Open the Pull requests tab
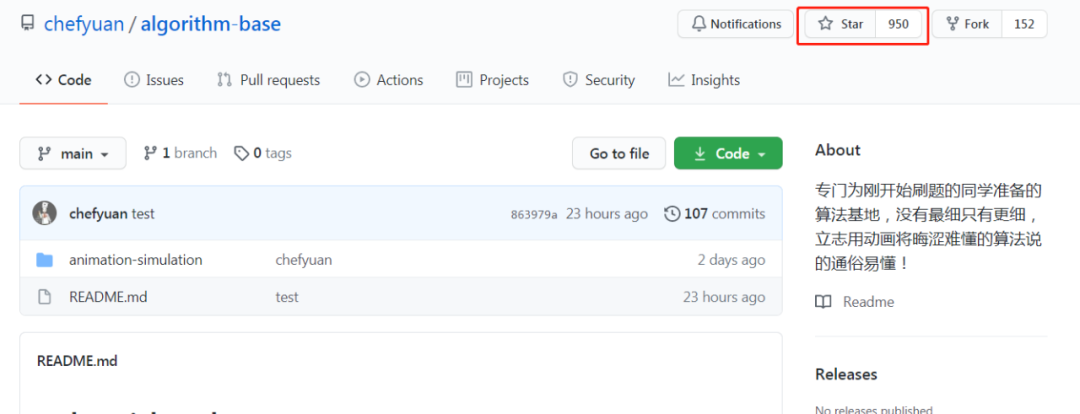 (269, 80)
